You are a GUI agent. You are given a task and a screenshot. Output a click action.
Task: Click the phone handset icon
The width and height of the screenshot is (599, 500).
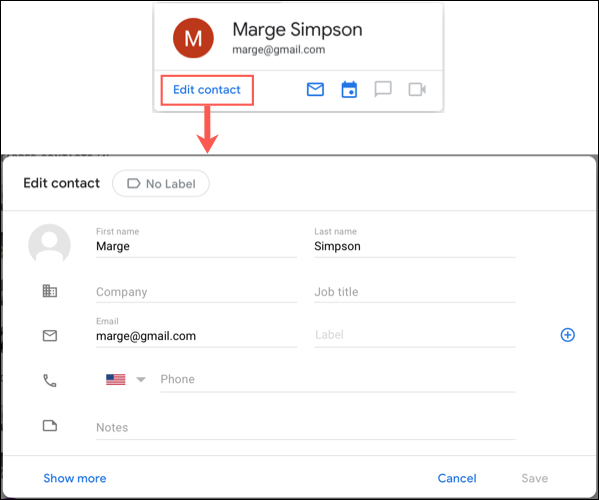[50, 380]
